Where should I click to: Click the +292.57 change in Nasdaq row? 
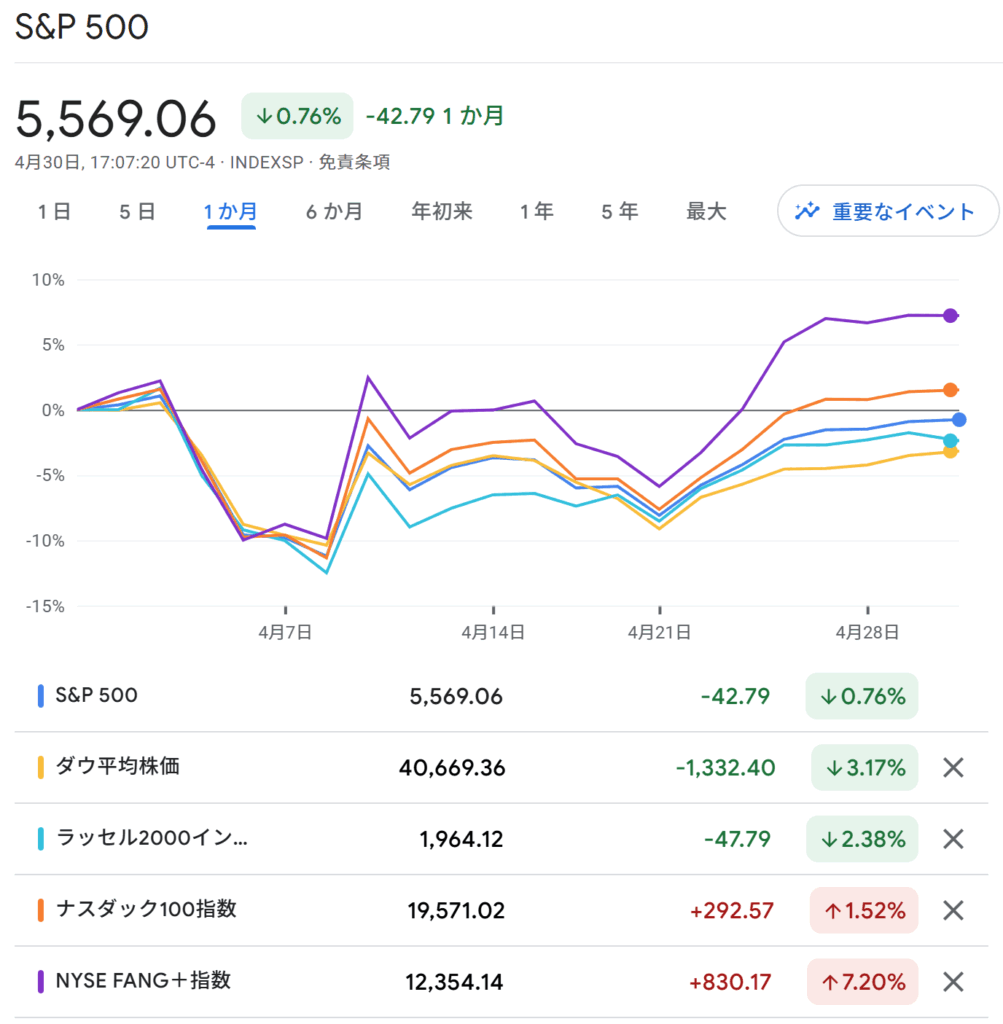[731, 910]
